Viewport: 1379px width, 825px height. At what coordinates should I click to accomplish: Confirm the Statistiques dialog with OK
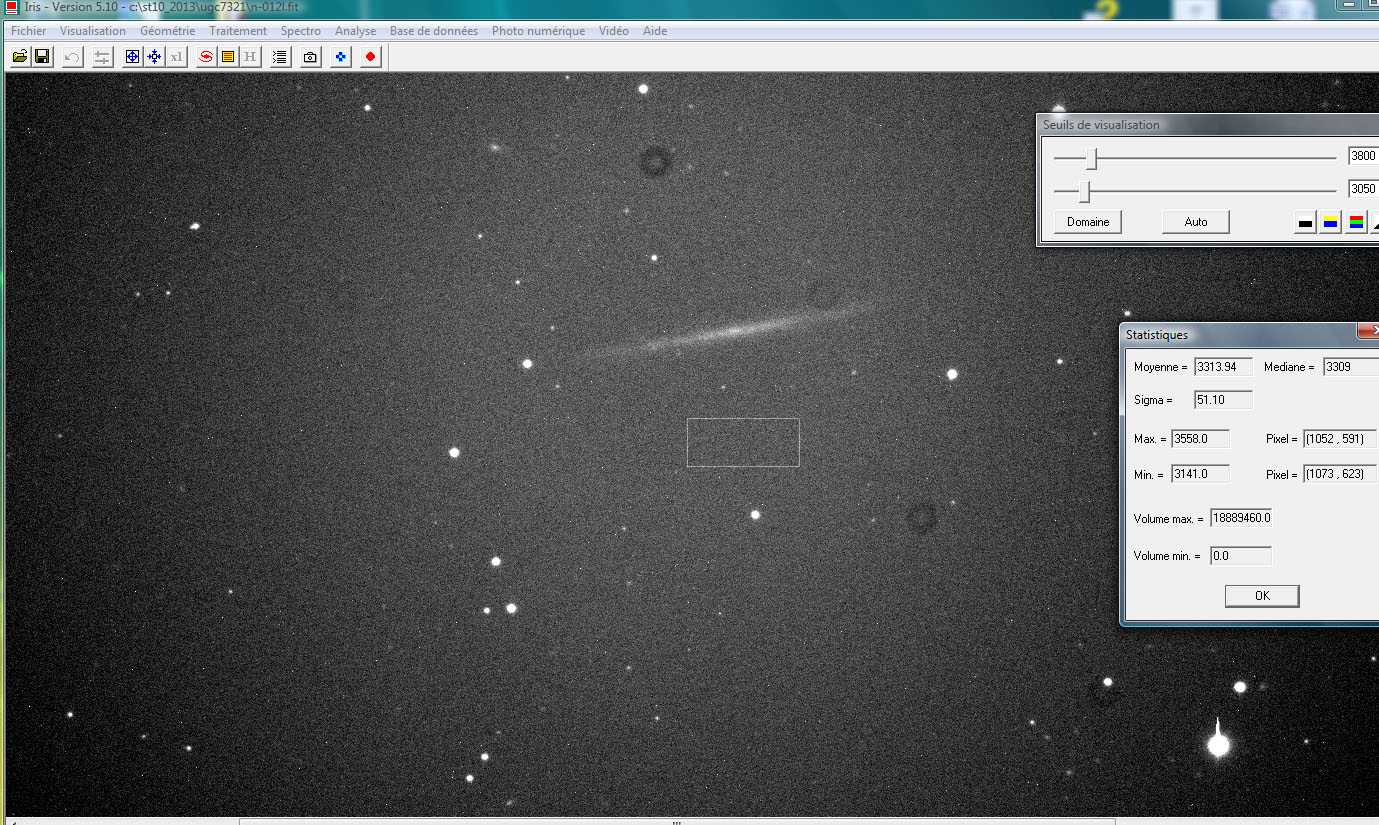[1262, 596]
